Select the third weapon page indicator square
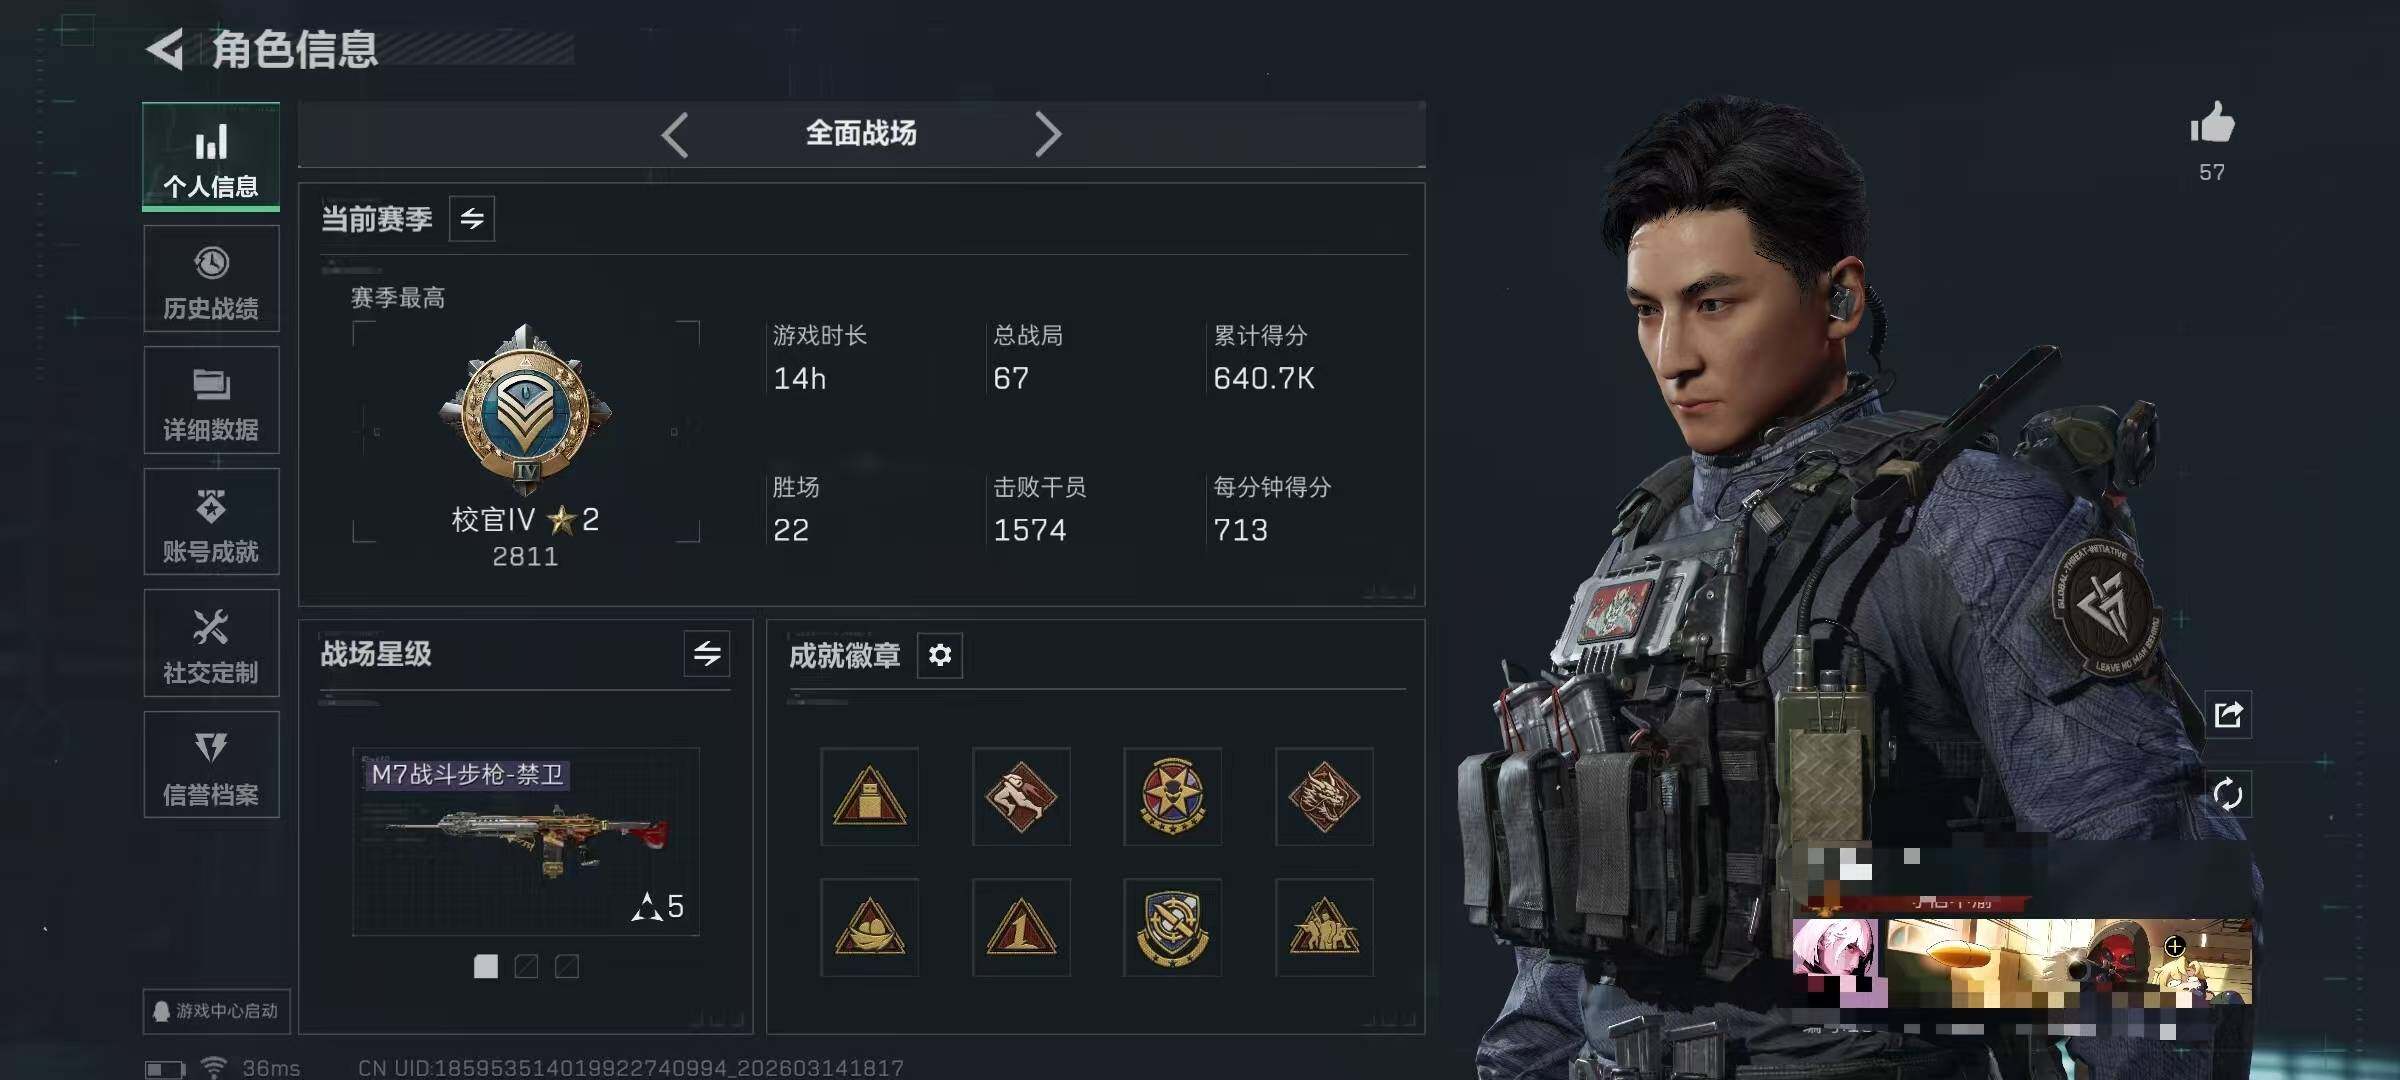 (x=567, y=966)
